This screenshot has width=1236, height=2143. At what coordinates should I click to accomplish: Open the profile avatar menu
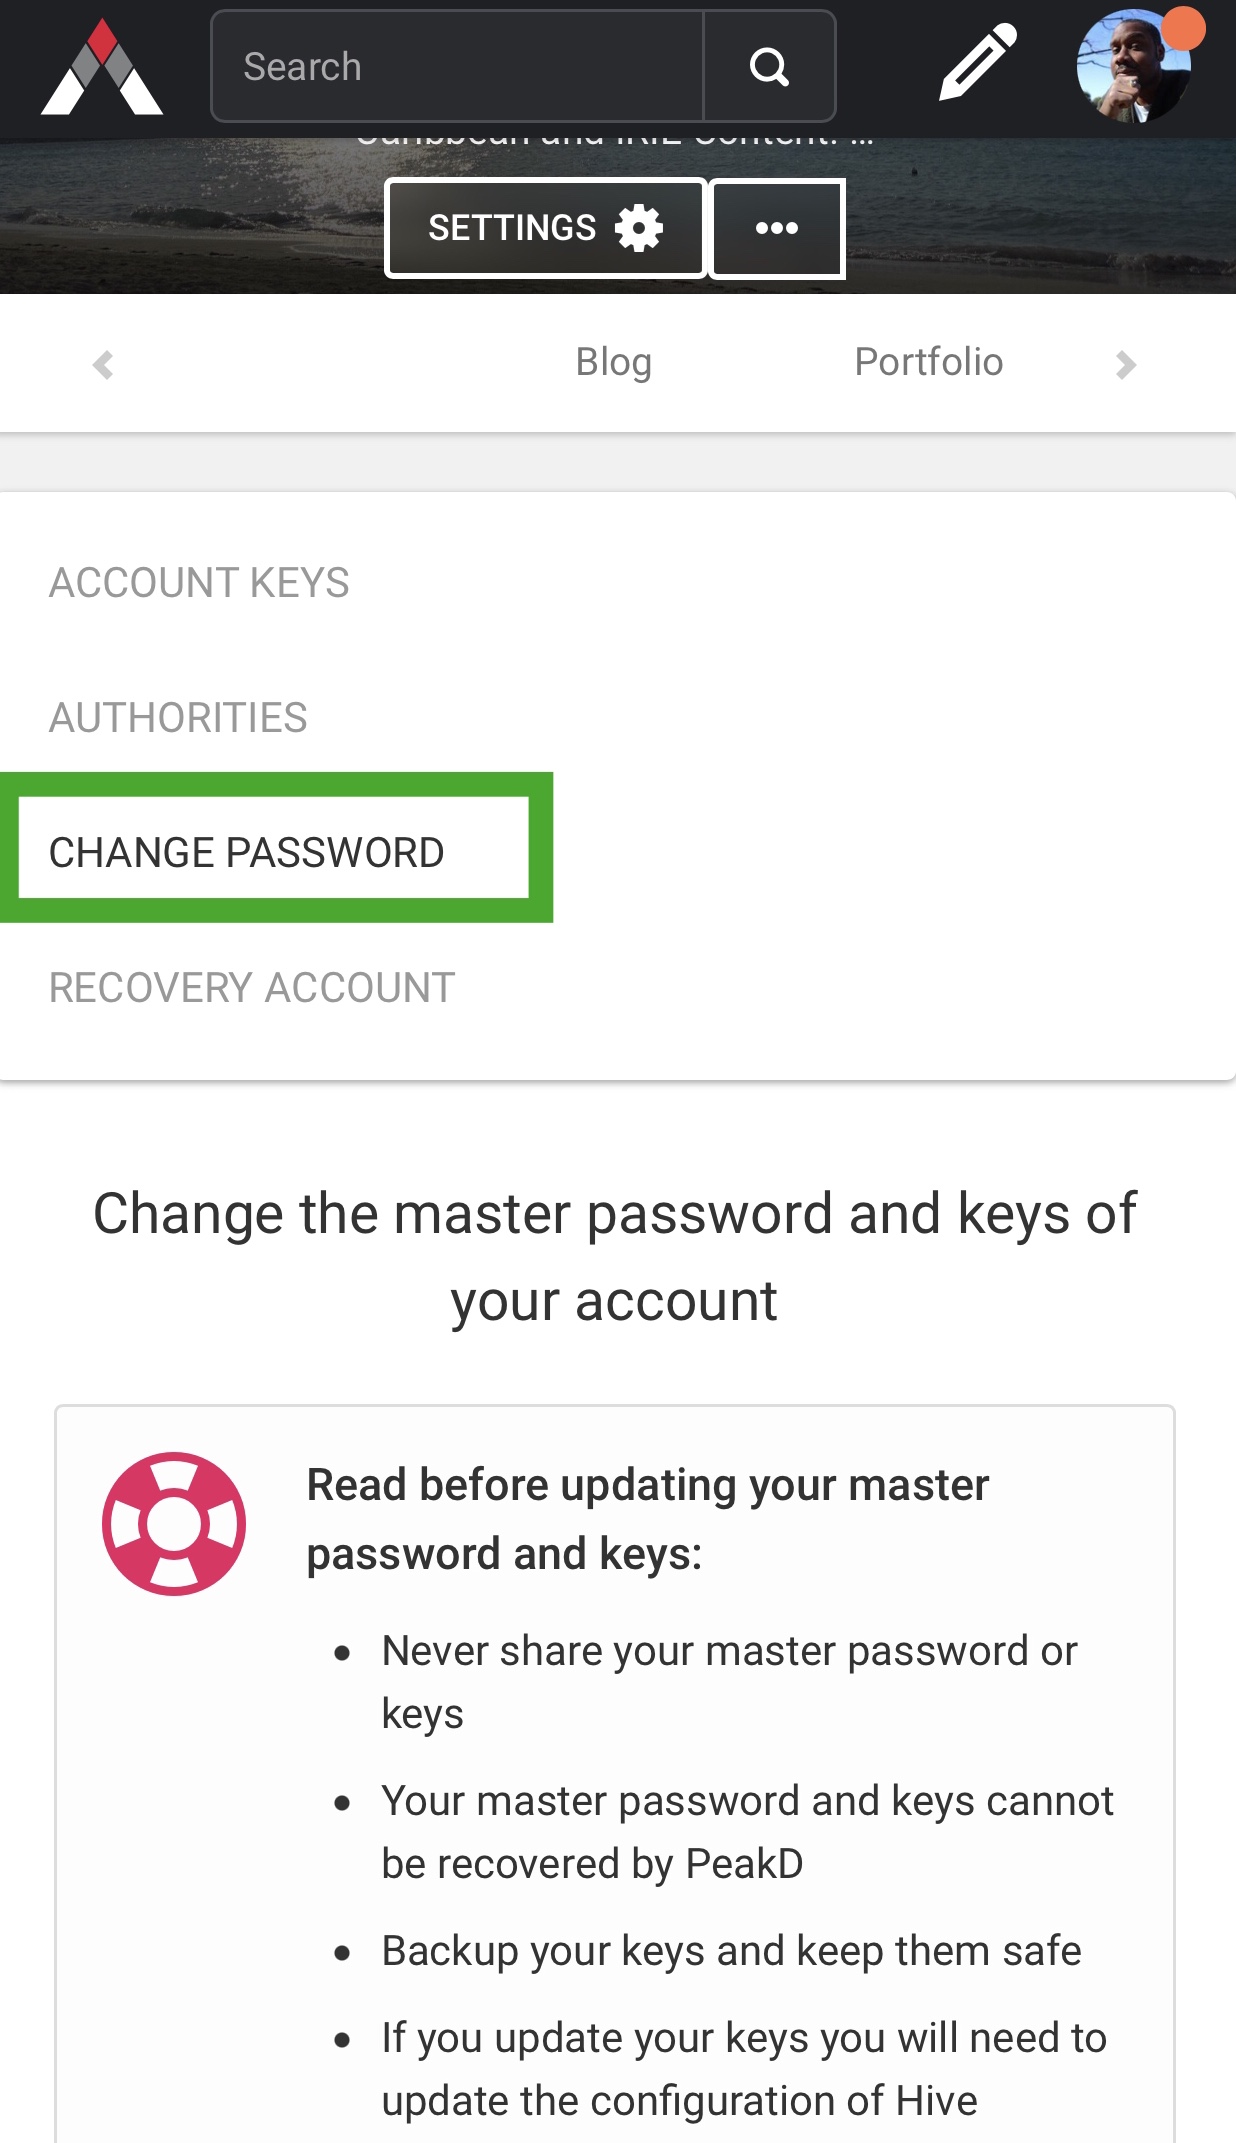(1134, 66)
